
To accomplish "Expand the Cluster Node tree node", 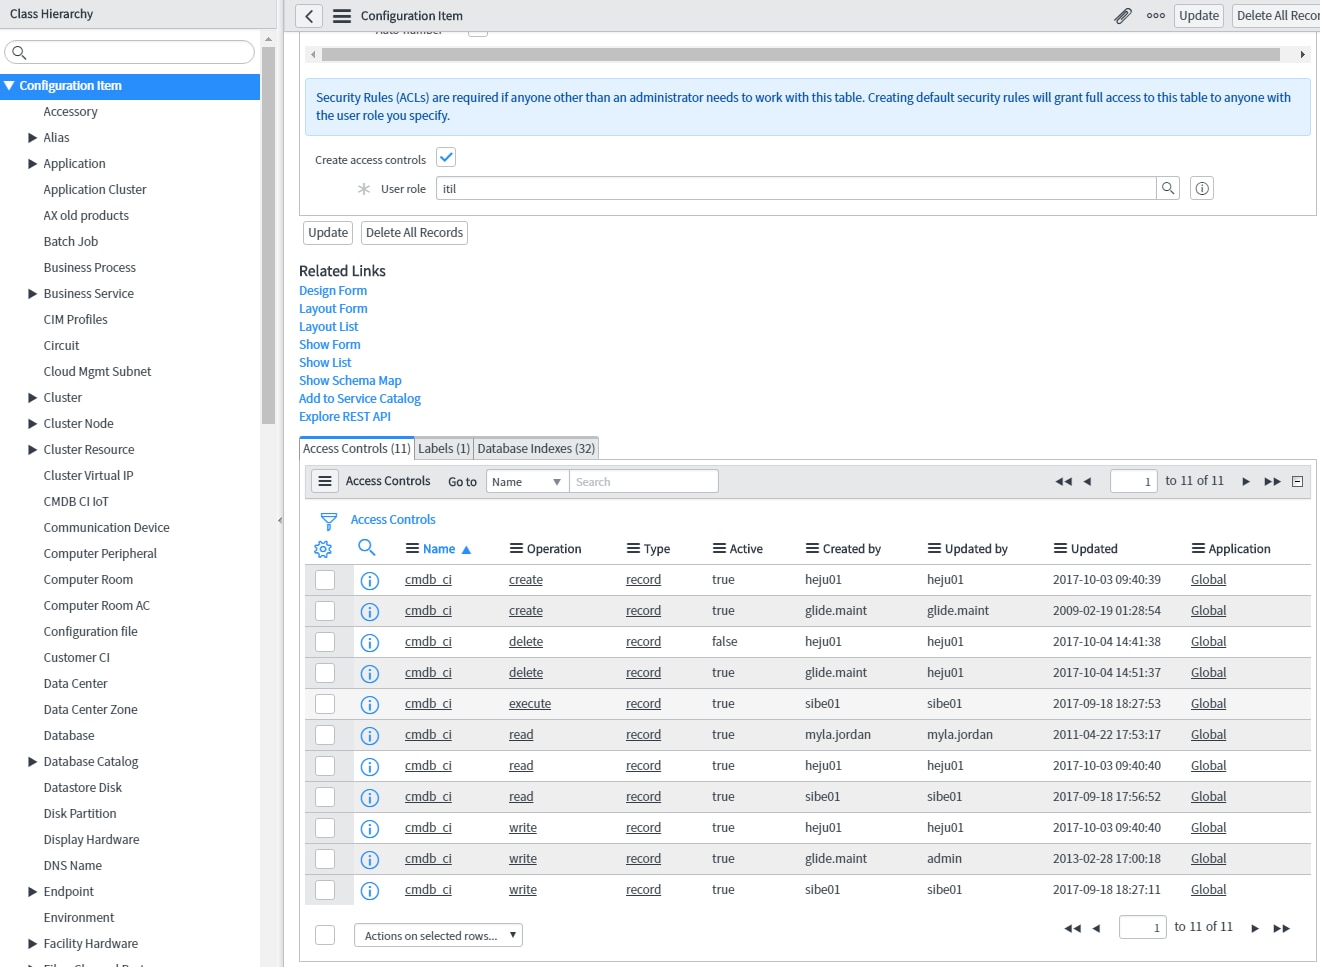I will pos(33,424).
